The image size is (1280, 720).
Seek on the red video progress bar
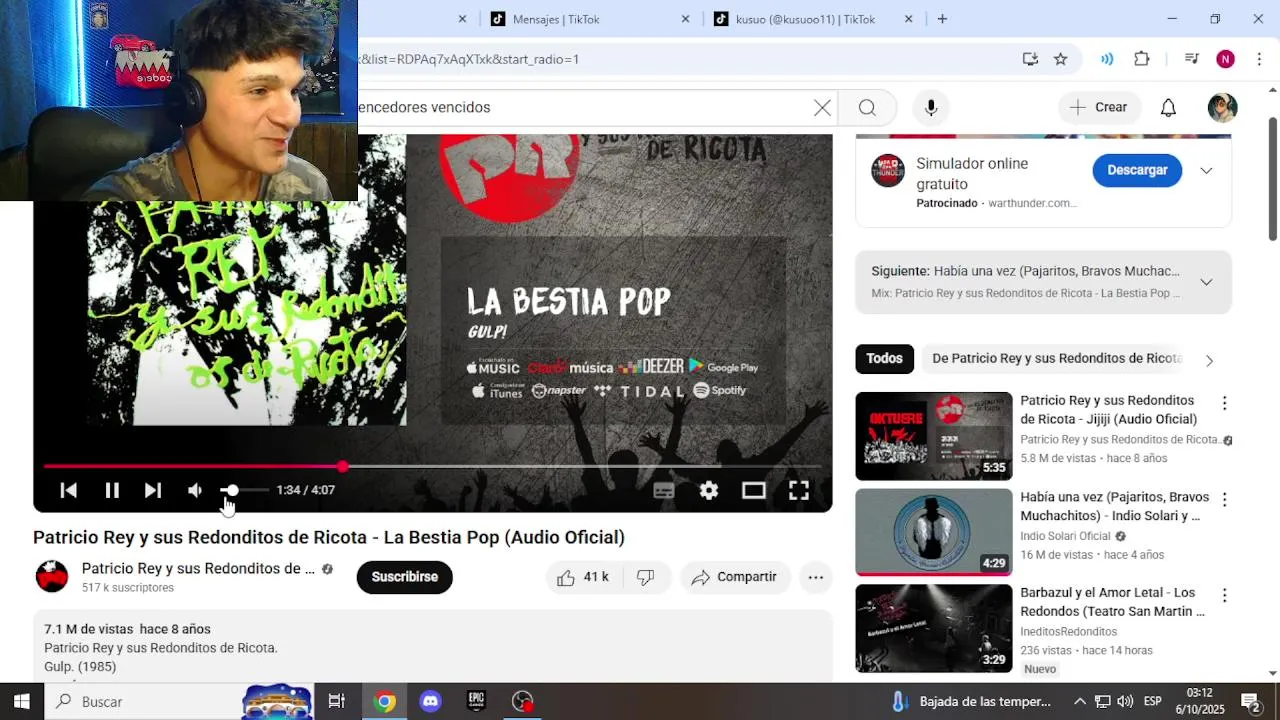(x=432, y=466)
